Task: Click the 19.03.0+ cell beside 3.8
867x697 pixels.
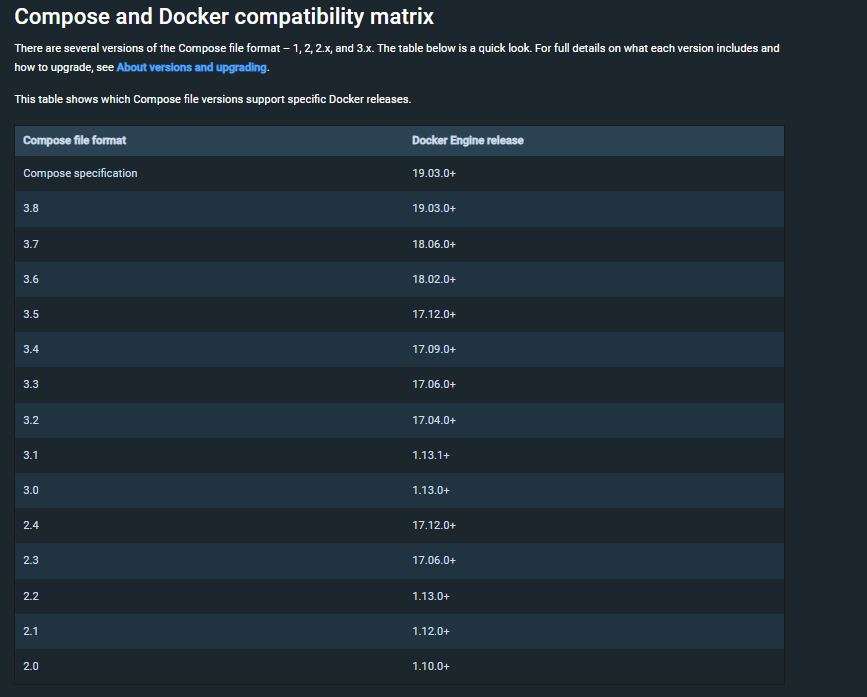Action: (434, 208)
